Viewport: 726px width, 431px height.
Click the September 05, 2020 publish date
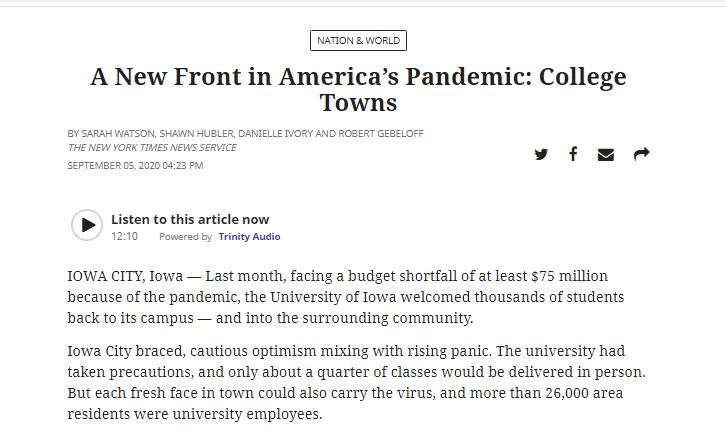tap(135, 166)
